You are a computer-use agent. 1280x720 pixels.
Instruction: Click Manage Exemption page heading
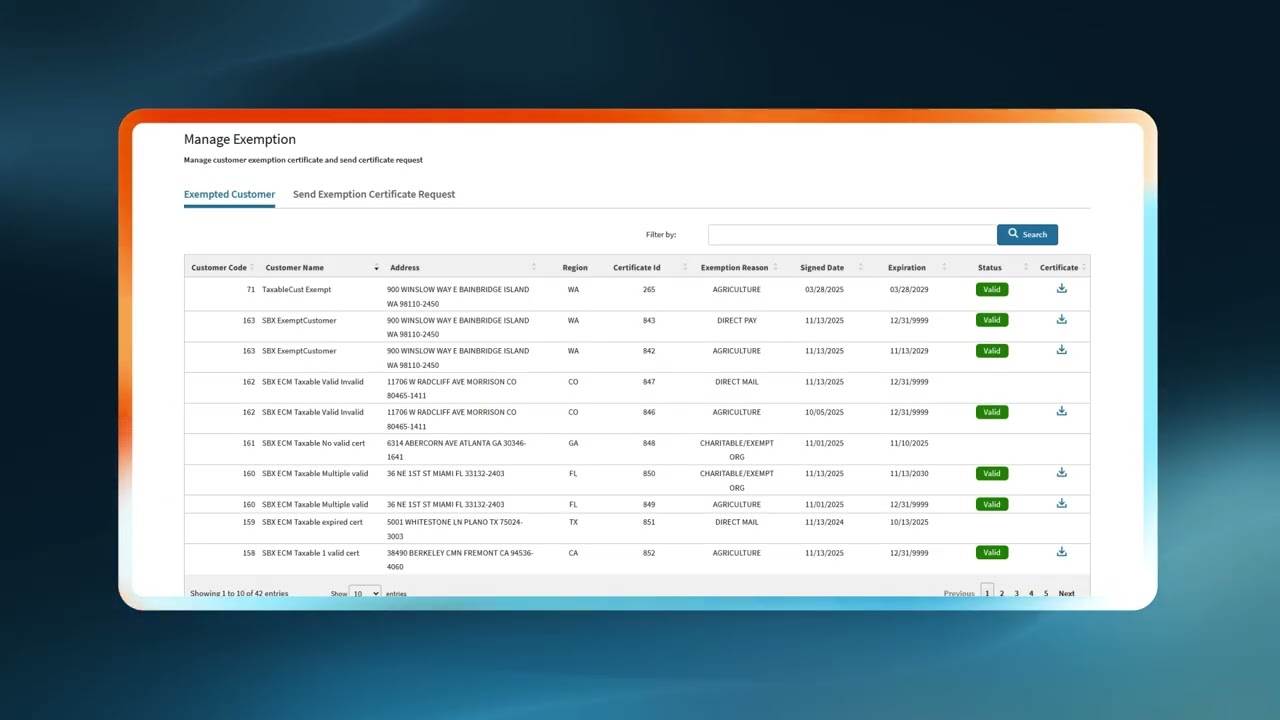click(240, 139)
